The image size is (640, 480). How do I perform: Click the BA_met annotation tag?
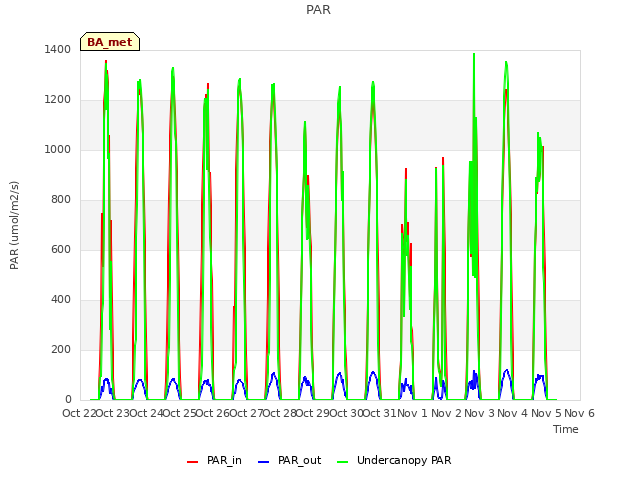pos(110,42)
